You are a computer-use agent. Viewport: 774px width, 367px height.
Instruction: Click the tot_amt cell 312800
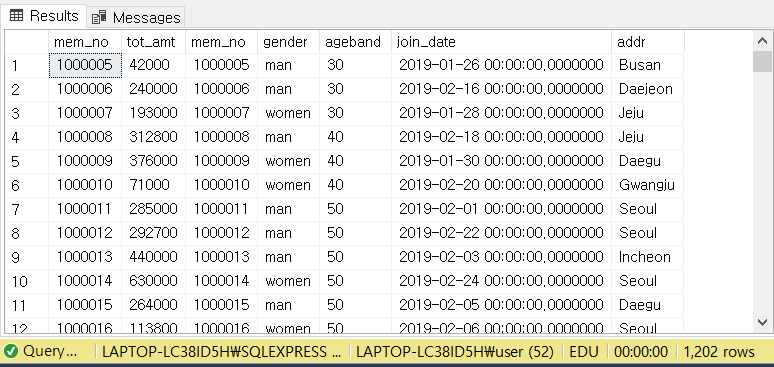click(154, 137)
